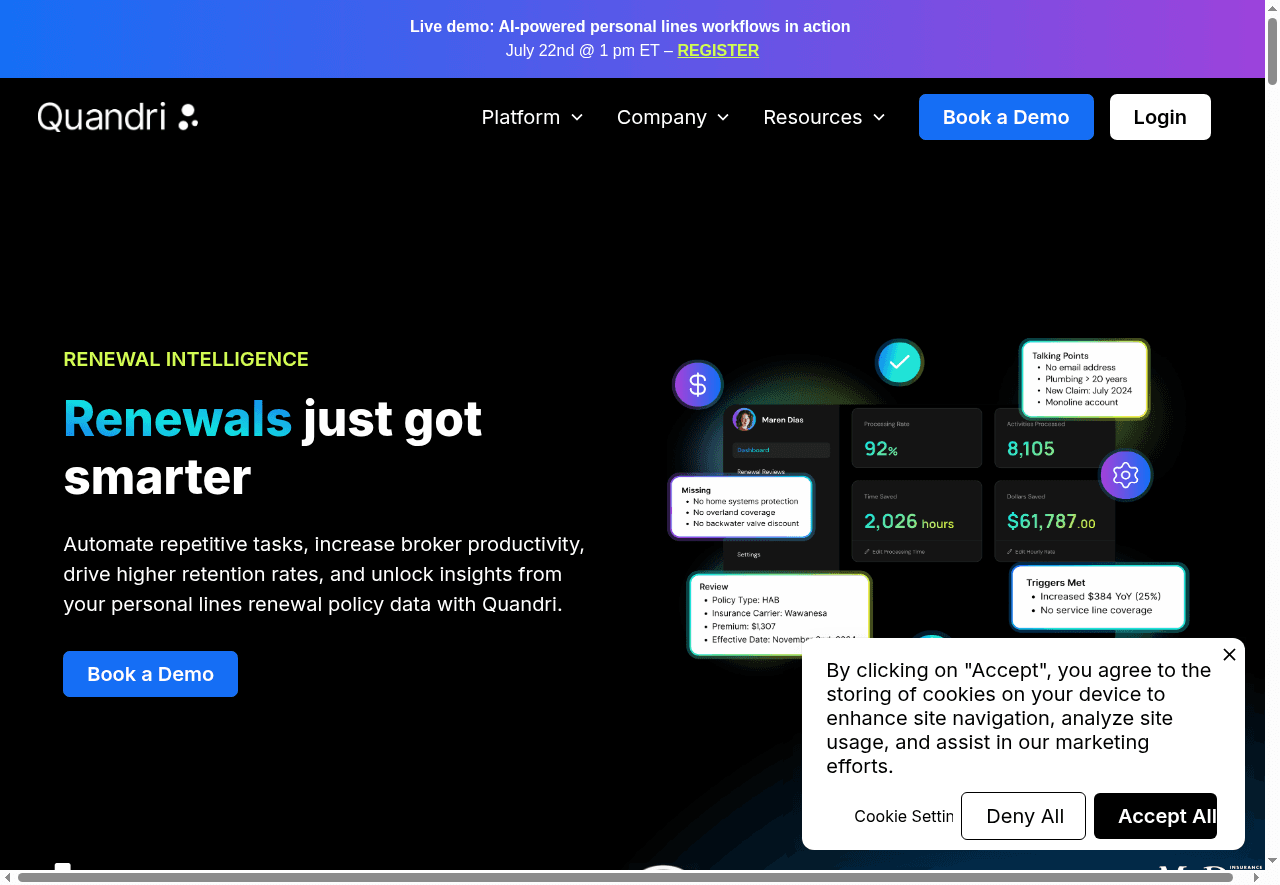1280x885 pixels.
Task: Follow the REGISTER link in the banner
Action: coord(718,50)
